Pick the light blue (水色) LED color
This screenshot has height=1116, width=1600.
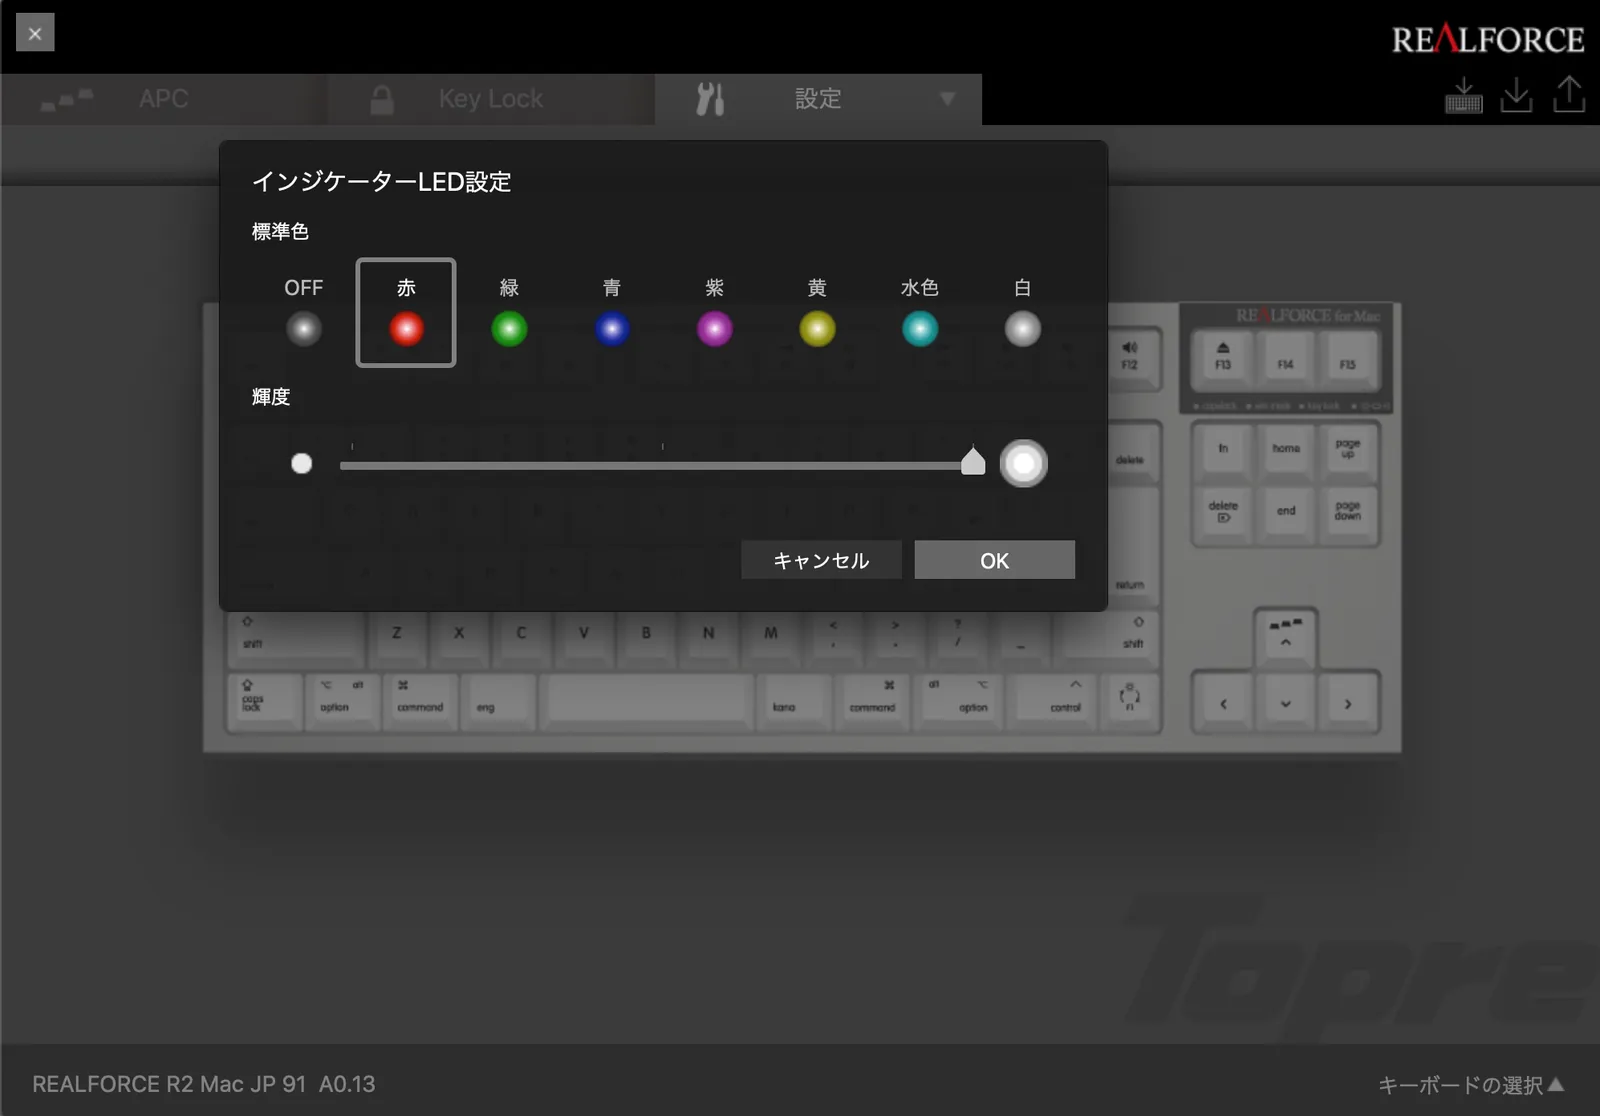[920, 328]
